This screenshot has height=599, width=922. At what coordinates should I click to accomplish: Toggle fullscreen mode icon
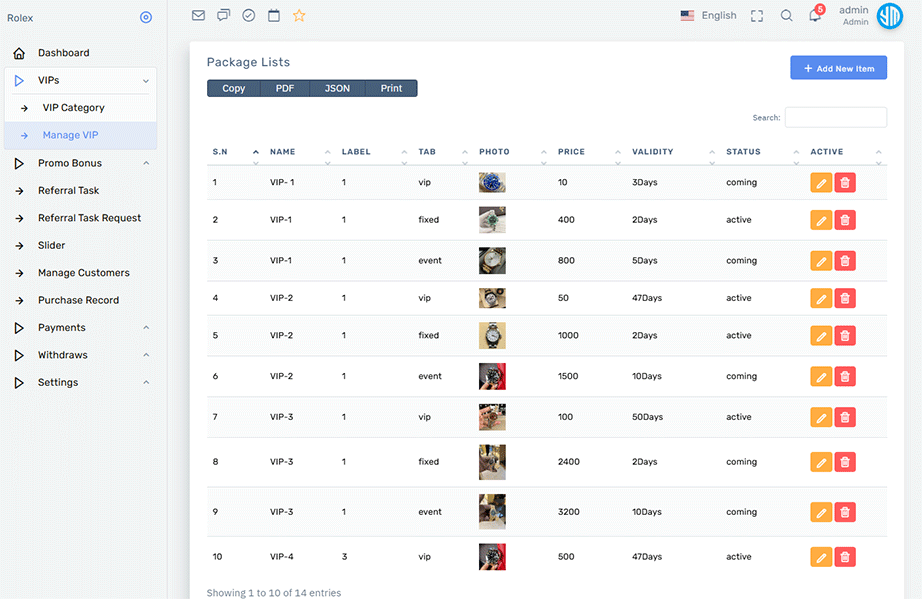point(757,16)
